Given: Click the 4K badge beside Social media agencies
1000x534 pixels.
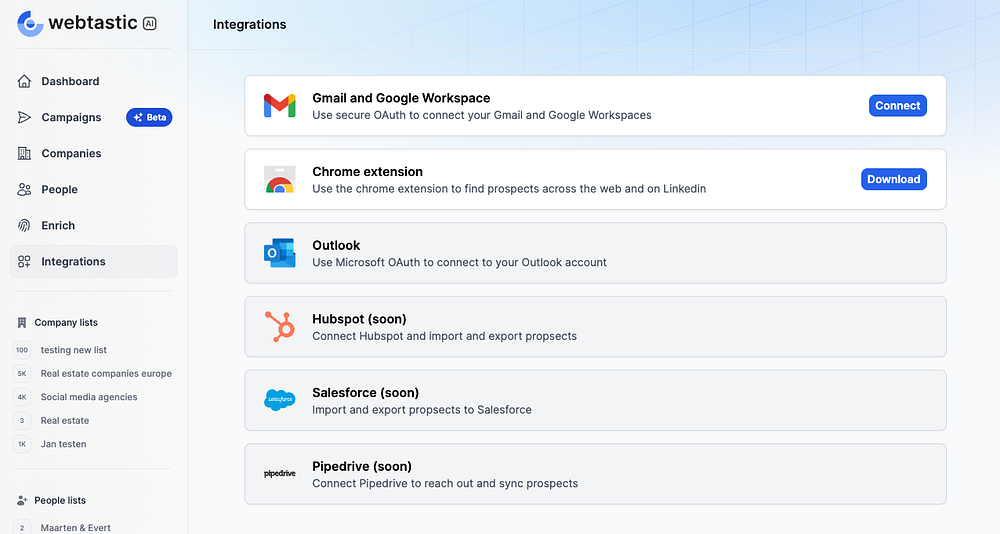Looking at the screenshot, I should pos(22,397).
